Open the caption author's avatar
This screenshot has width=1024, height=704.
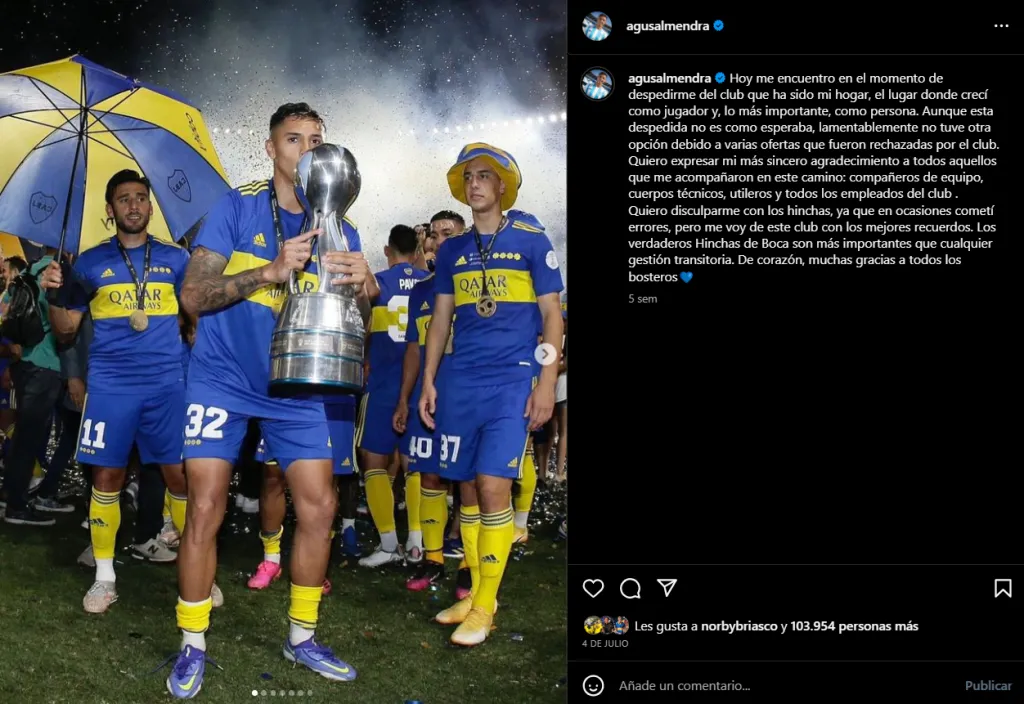coord(598,84)
